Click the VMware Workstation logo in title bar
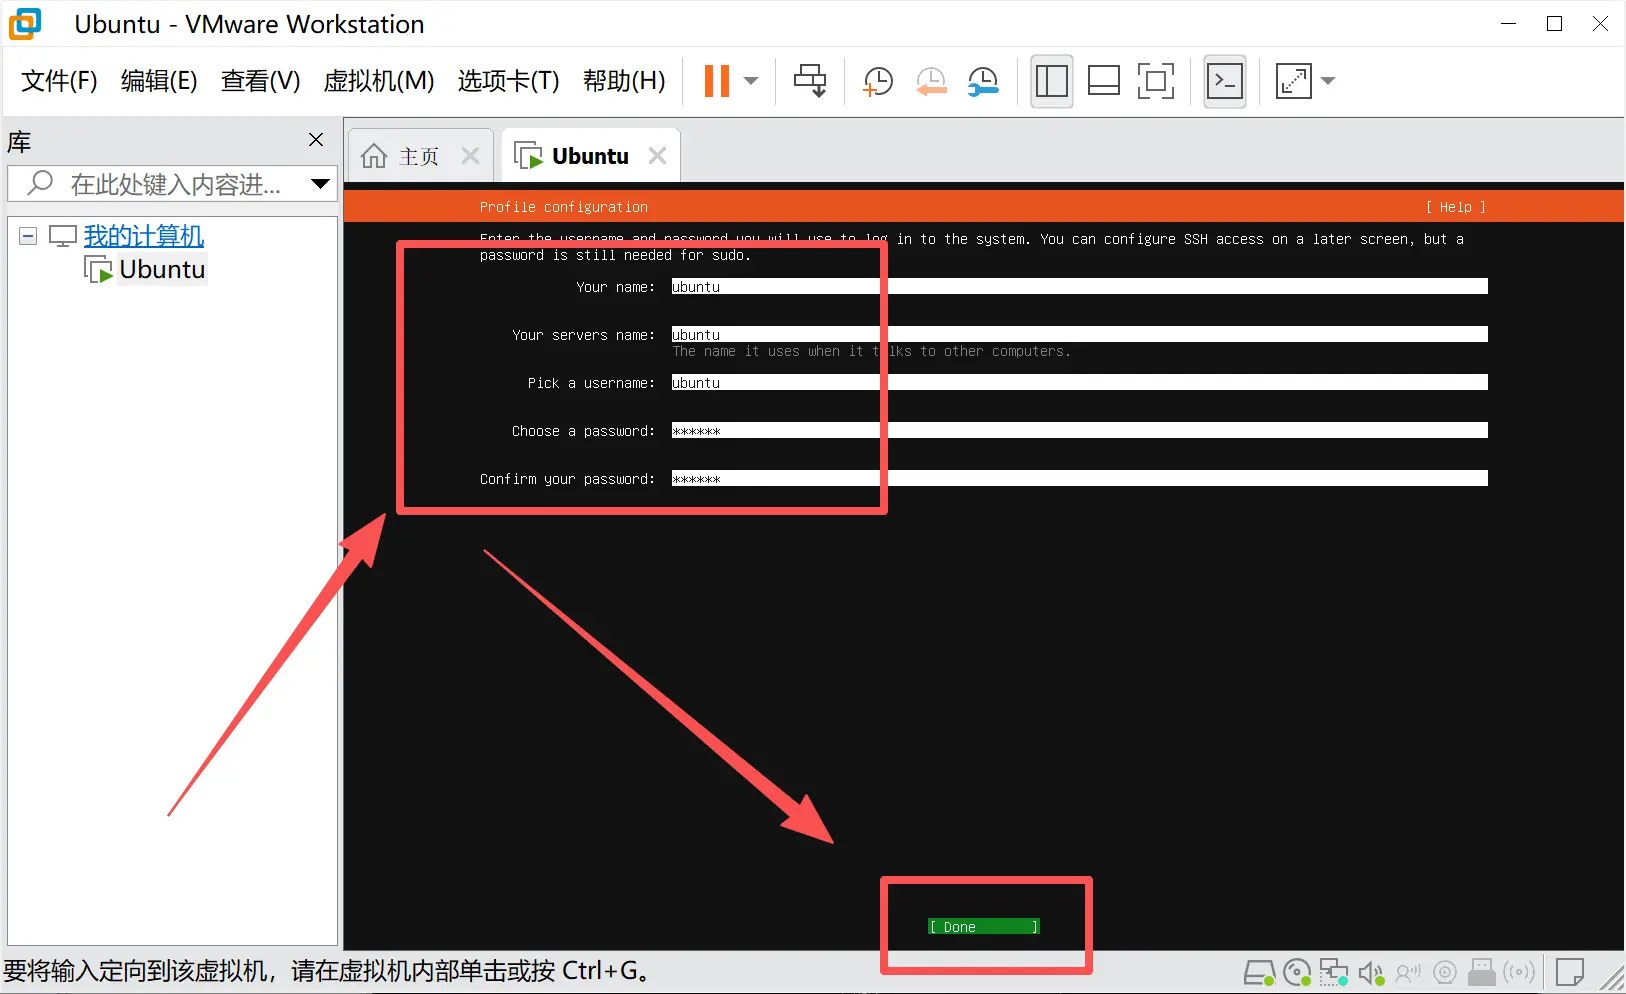 [x=25, y=24]
